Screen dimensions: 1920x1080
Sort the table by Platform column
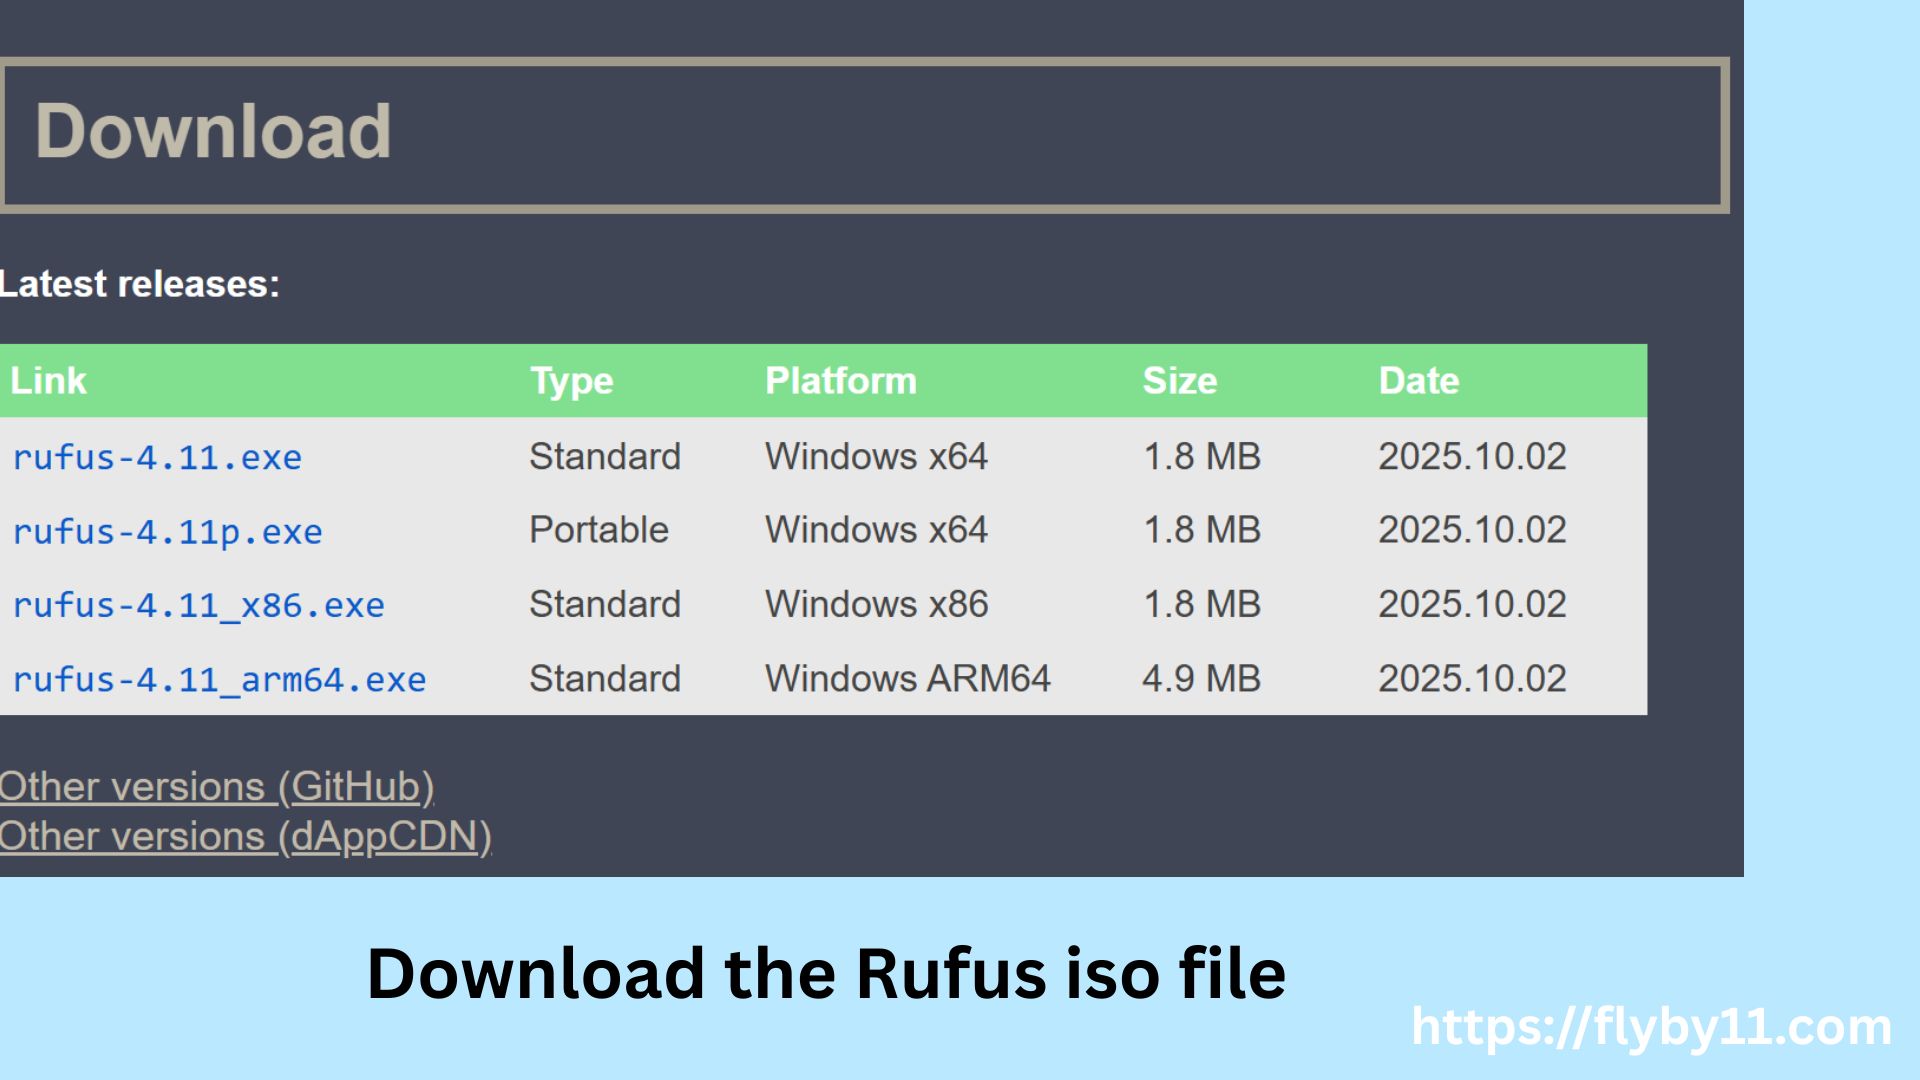click(x=841, y=380)
